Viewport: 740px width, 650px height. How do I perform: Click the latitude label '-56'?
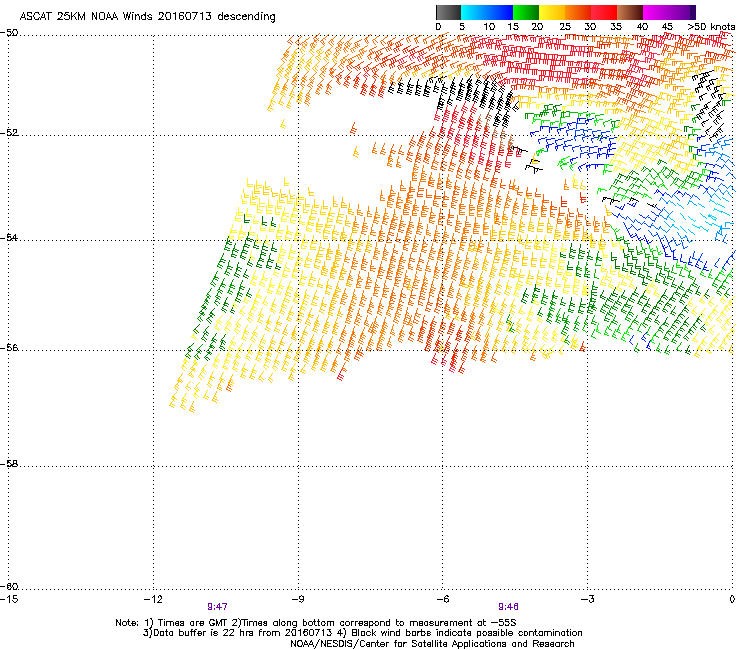(x=9, y=347)
